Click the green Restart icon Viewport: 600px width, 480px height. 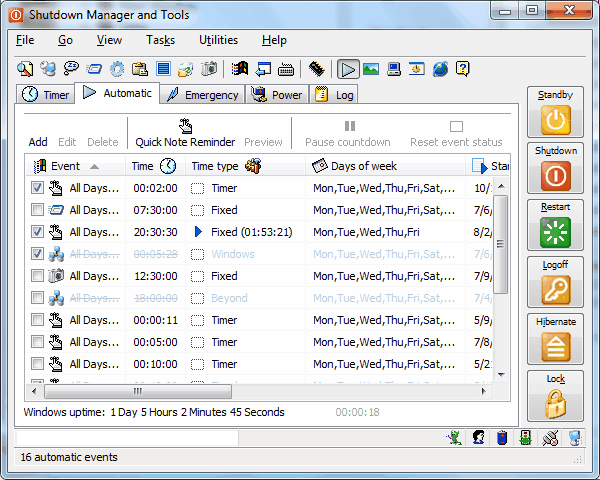(556, 232)
